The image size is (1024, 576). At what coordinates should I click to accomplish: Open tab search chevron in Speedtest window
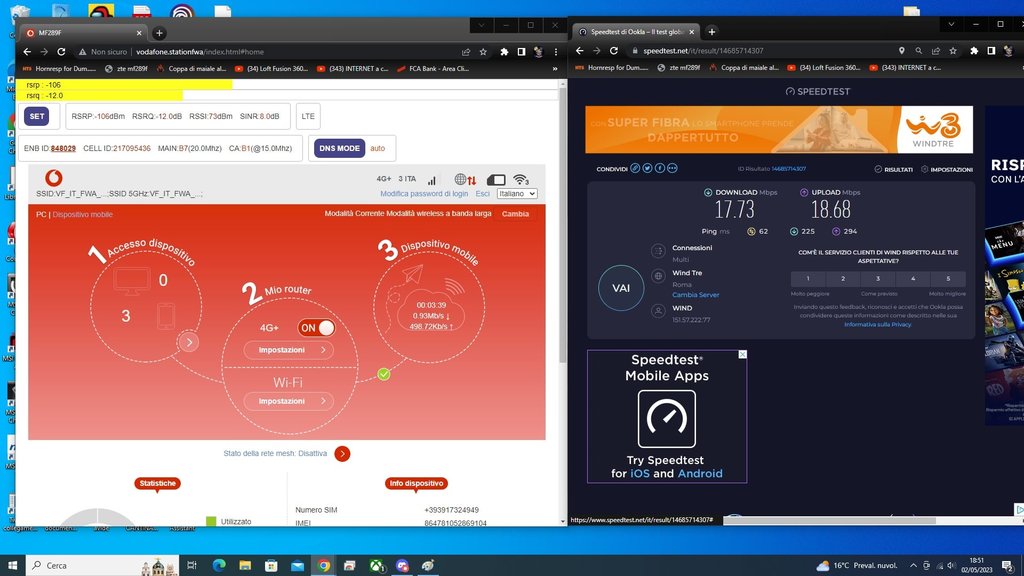pyautogui.click(x=952, y=24)
